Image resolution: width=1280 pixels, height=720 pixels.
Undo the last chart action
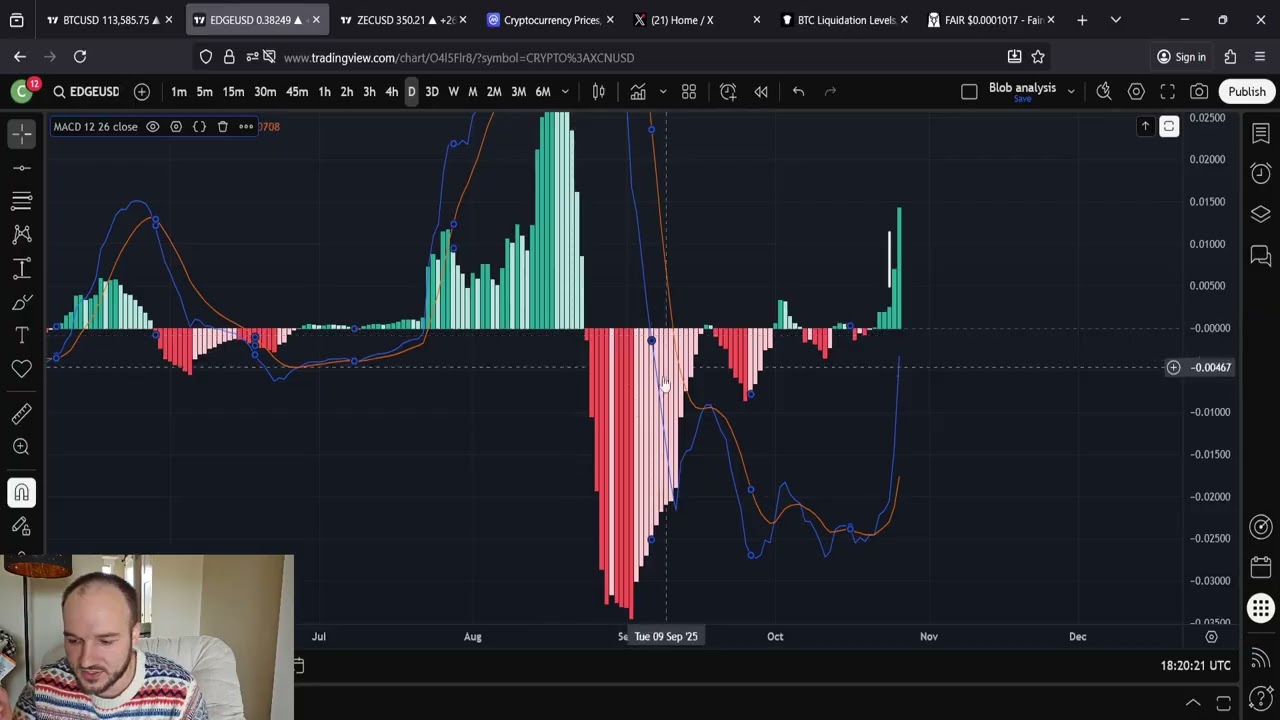coord(798,92)
